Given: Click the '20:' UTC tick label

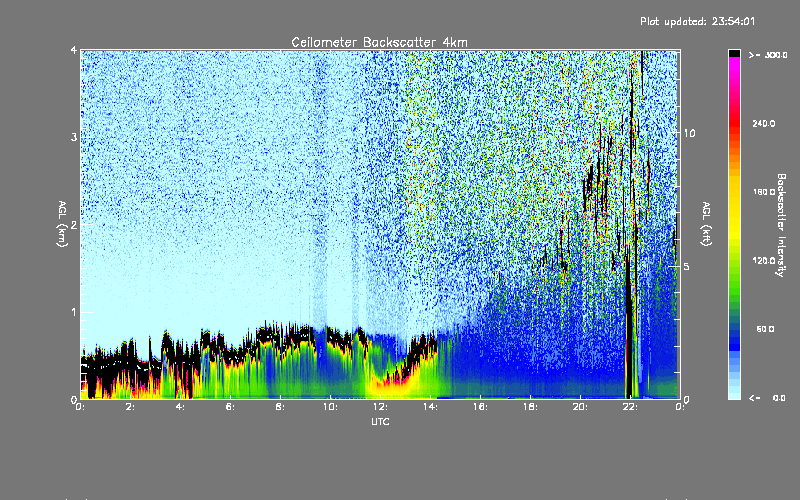Looking at the screenshot, I should [x=580, y=407].
